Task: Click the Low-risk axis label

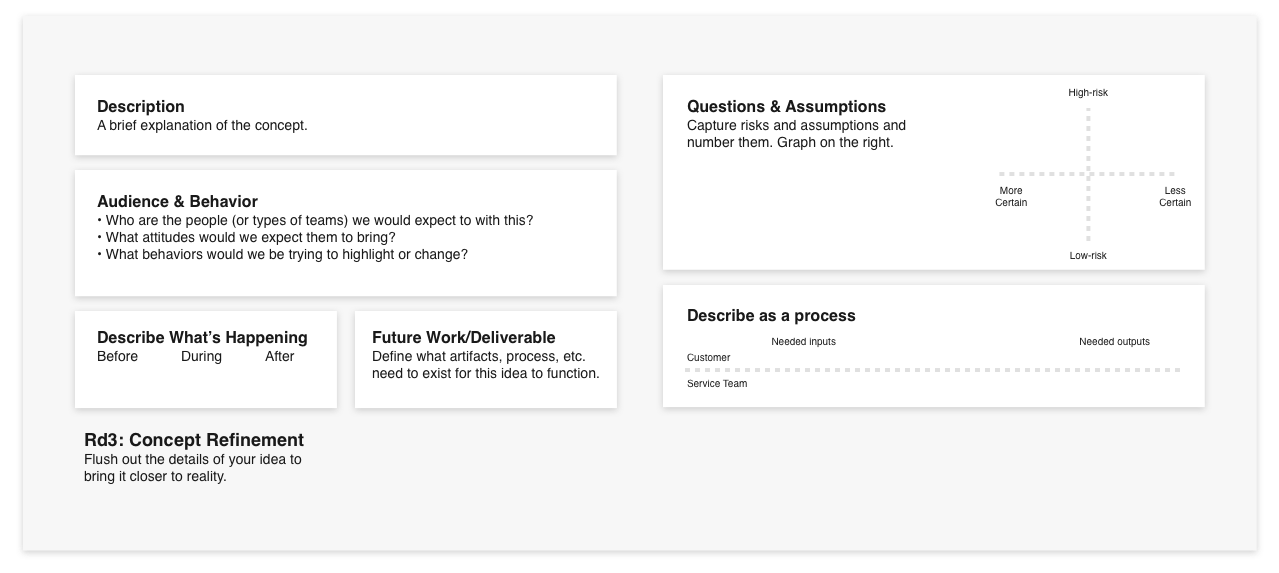Action: tap(1088, 256)
